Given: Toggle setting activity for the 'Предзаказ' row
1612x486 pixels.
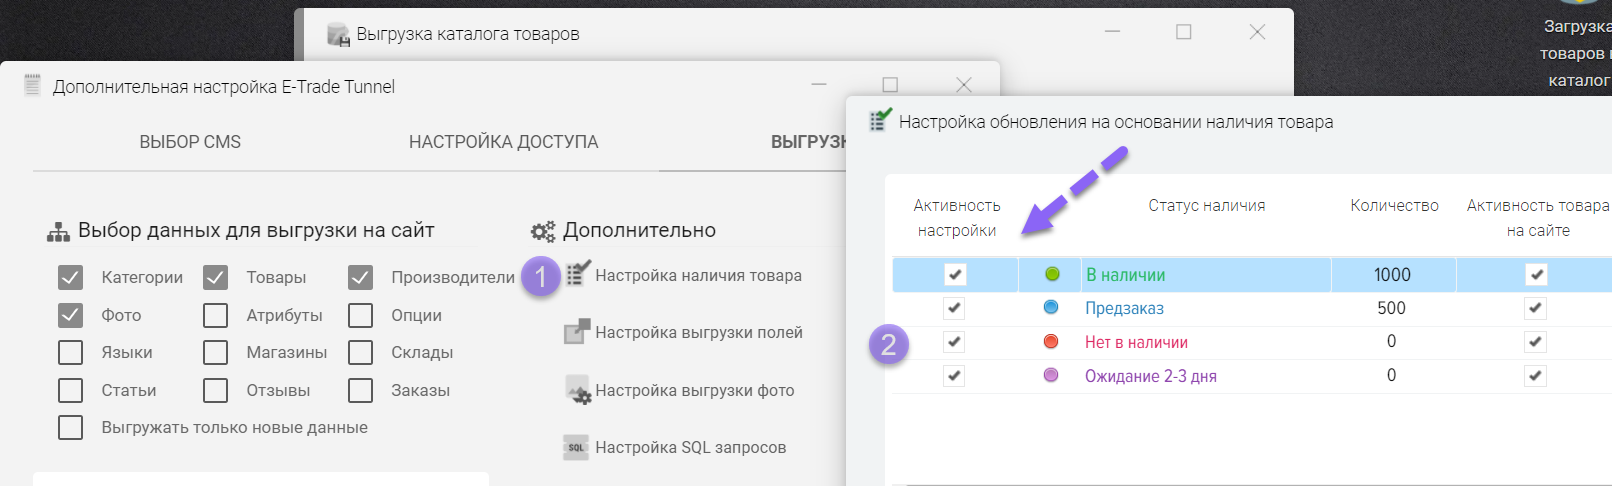Looking at the screenshot, I should [954, 308].
